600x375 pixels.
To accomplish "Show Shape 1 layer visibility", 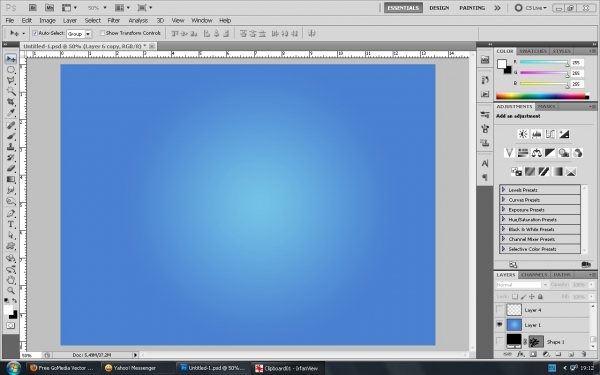I will click(x=499, y=341).
